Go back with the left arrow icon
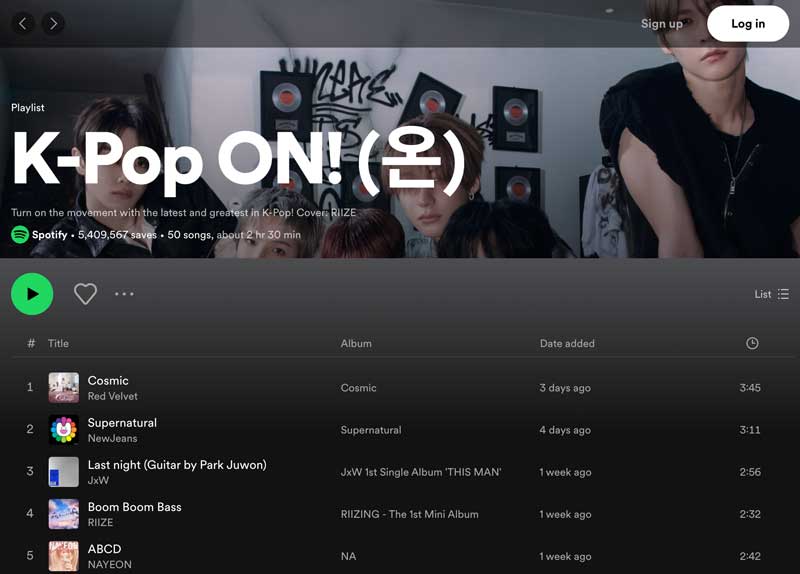The height and width of the screenshot is (574, 800). [22, 23]
